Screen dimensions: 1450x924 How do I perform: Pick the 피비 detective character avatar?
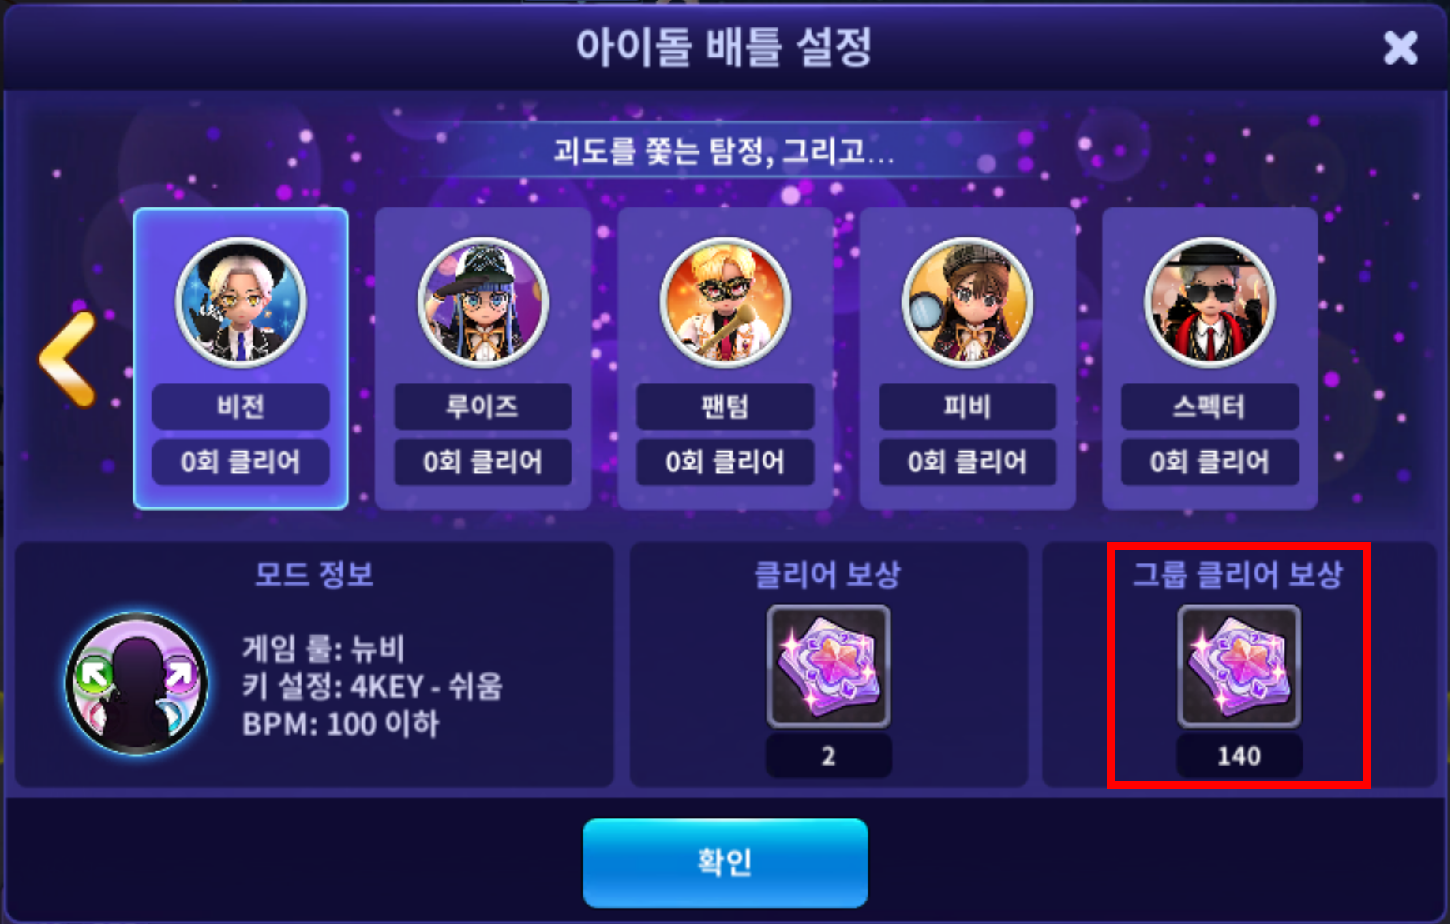tap(967, 303)
